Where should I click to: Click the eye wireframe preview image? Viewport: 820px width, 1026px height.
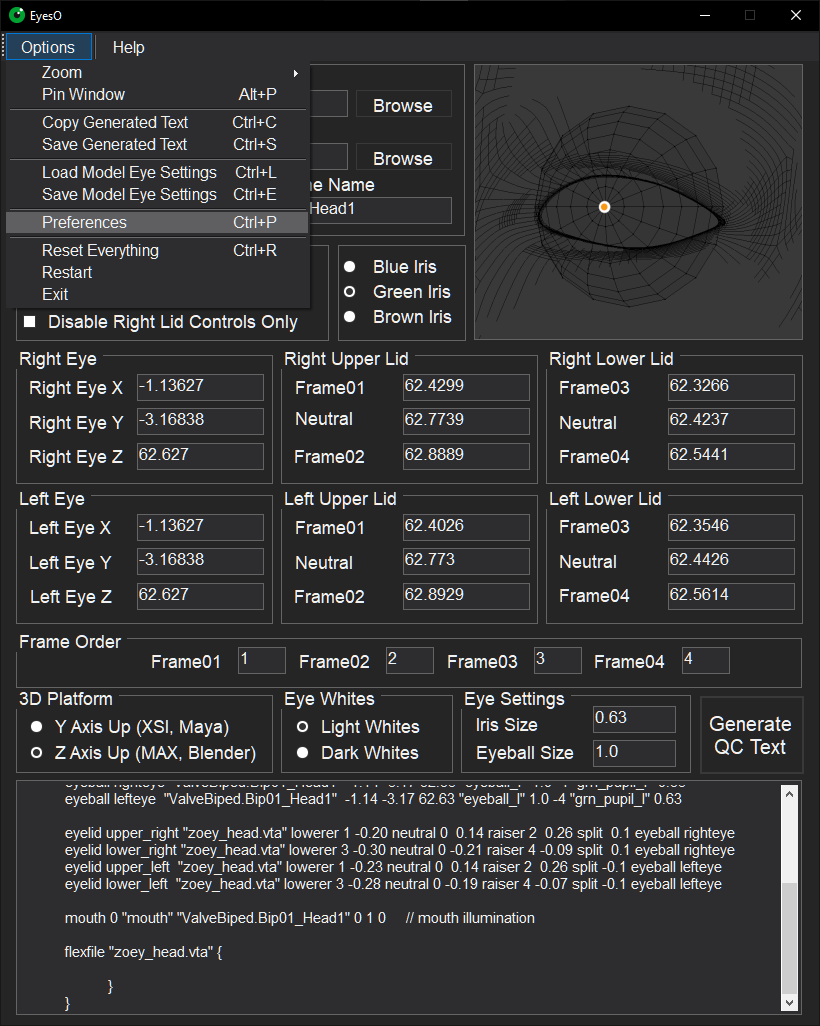pos(638,202)
